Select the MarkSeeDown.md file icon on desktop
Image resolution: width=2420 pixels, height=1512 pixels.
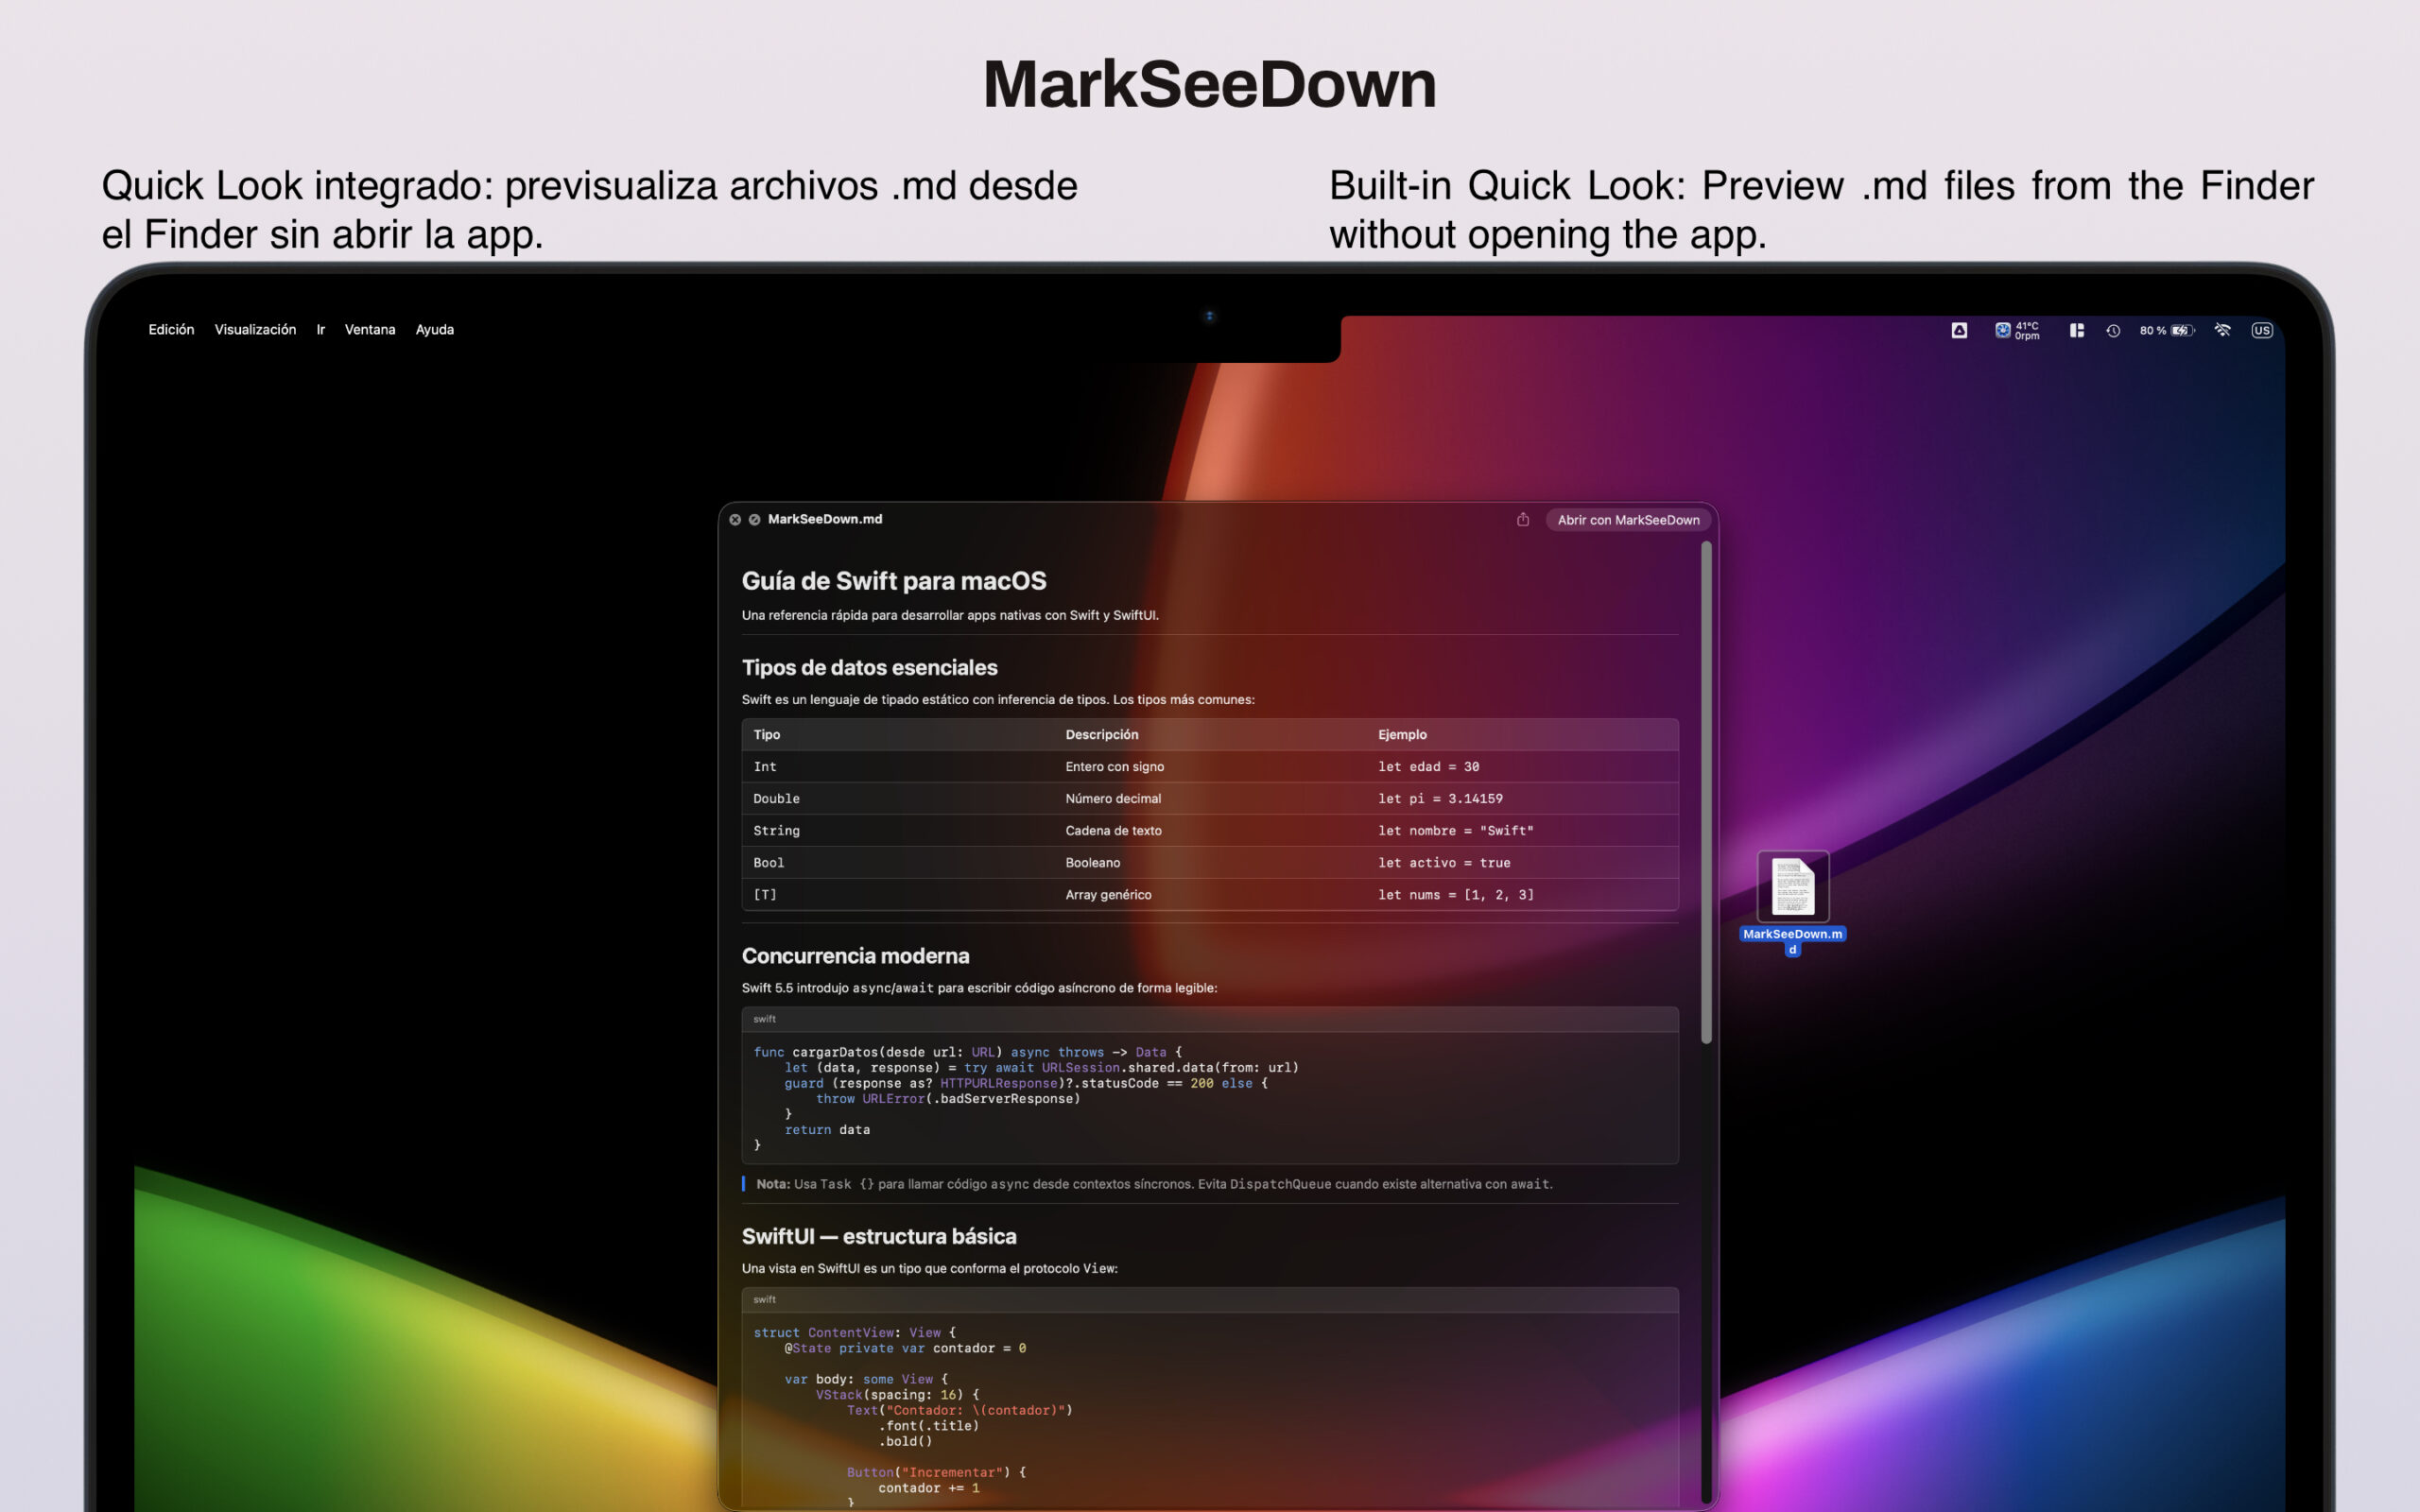(1793, 886)
